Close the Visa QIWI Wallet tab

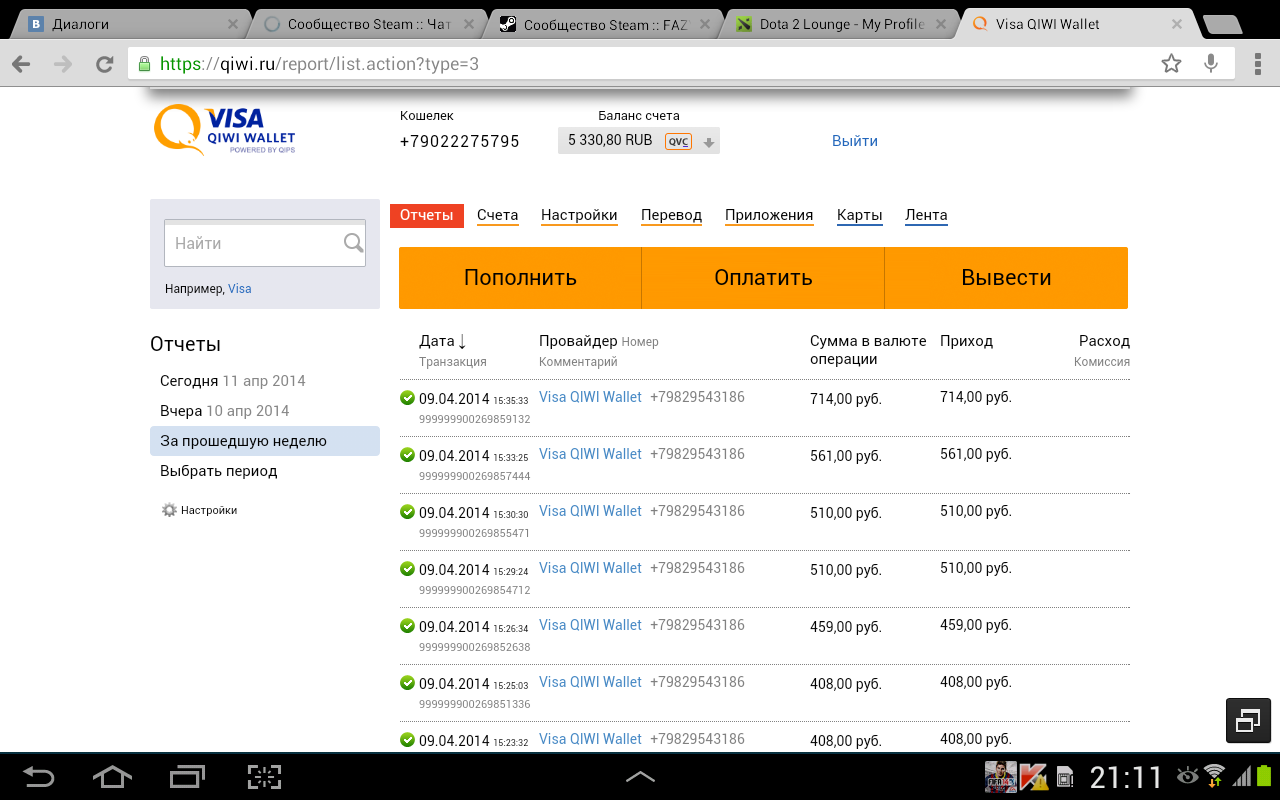pyautogui.click(x=1176, y=24)
